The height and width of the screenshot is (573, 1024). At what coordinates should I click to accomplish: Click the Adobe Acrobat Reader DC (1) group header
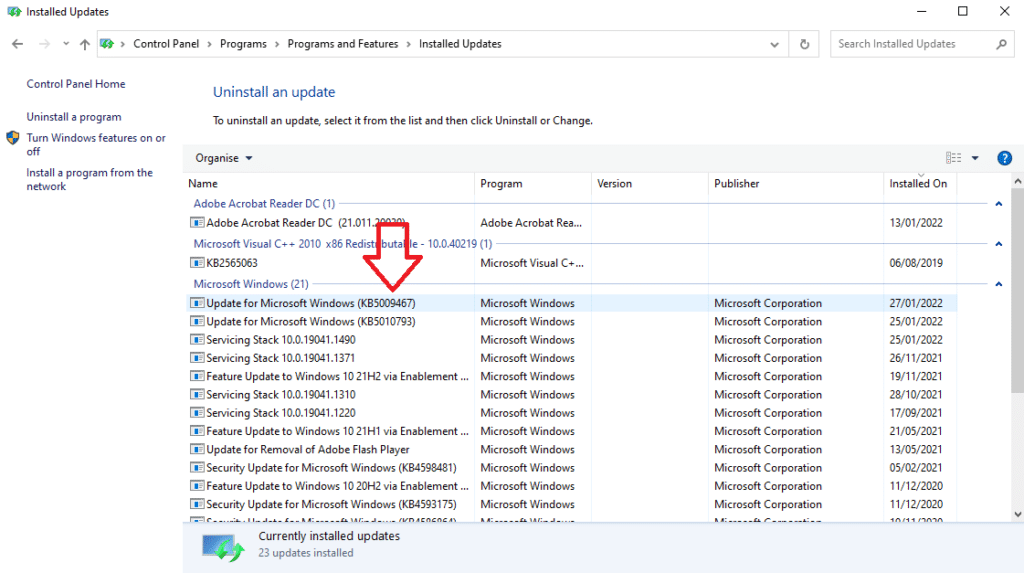[x=264, y=204]
